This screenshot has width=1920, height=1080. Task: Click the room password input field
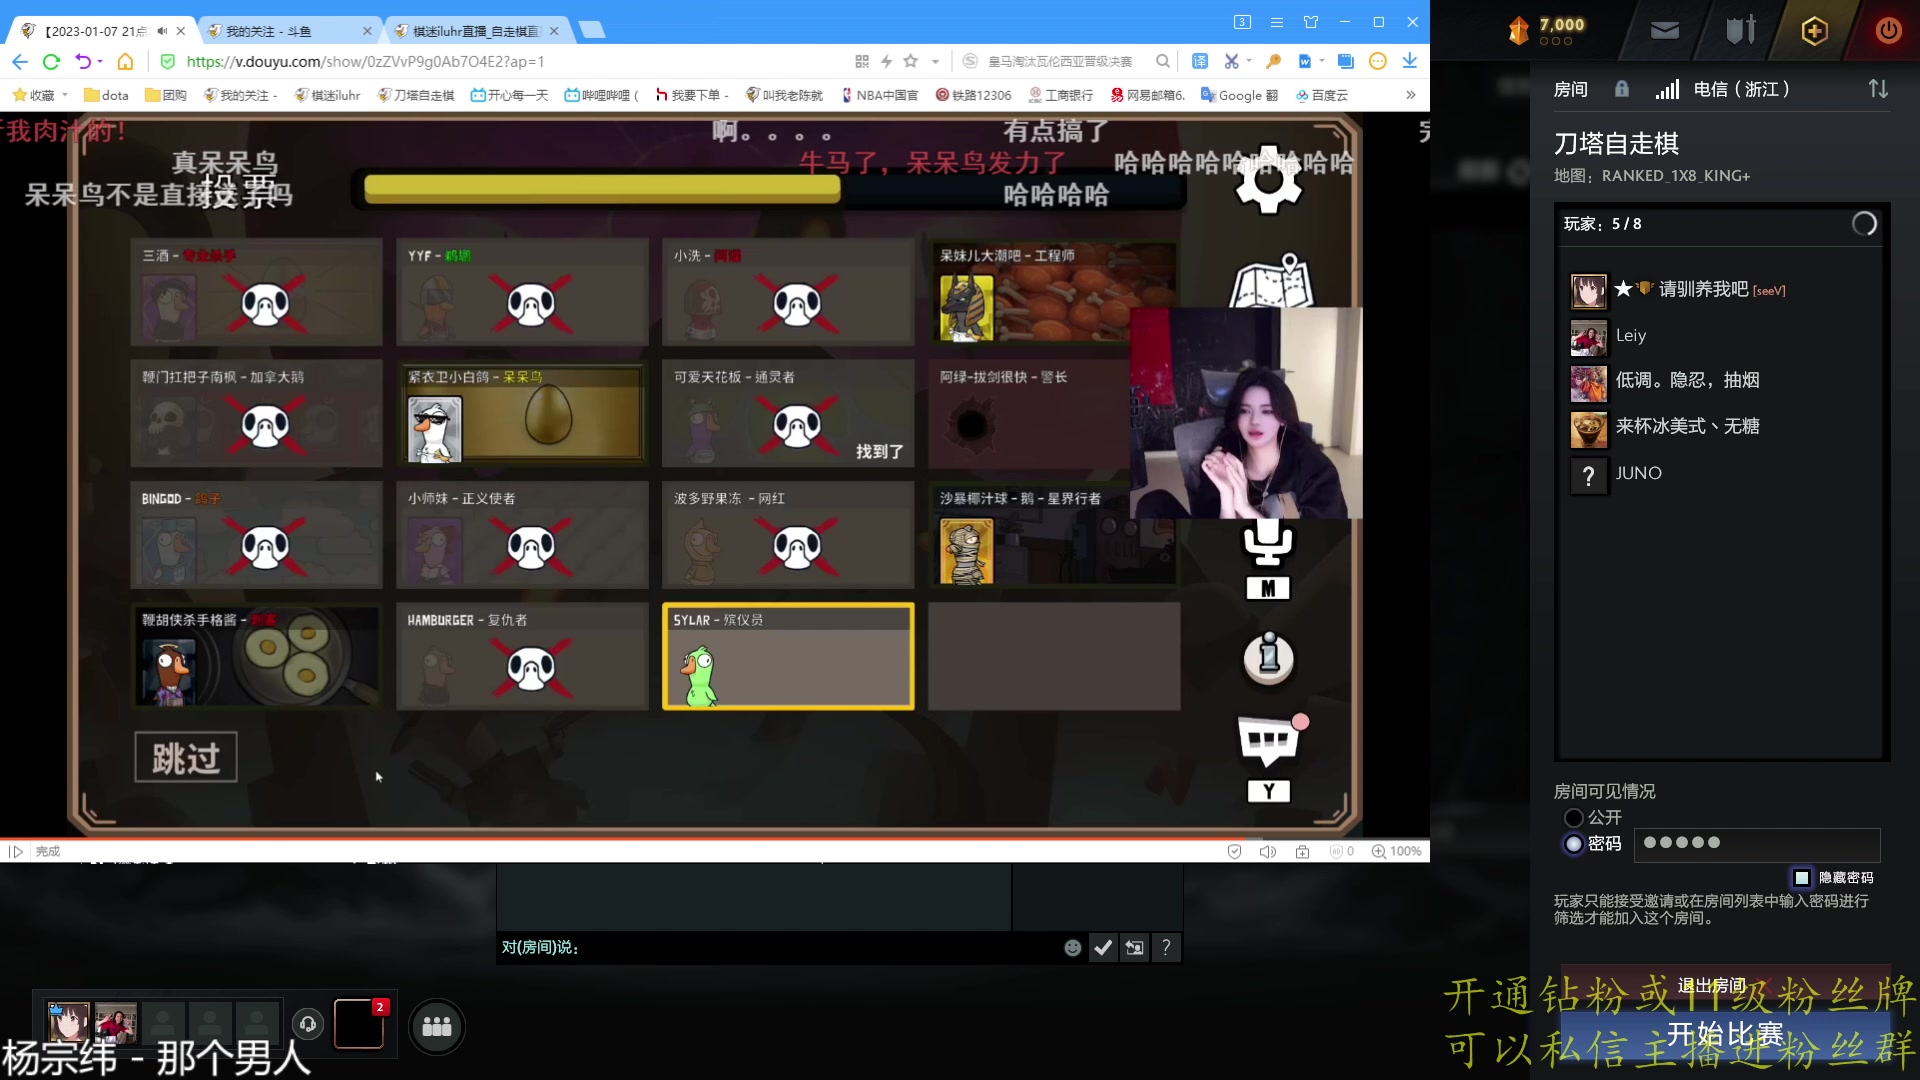(x=1757, y=844)
